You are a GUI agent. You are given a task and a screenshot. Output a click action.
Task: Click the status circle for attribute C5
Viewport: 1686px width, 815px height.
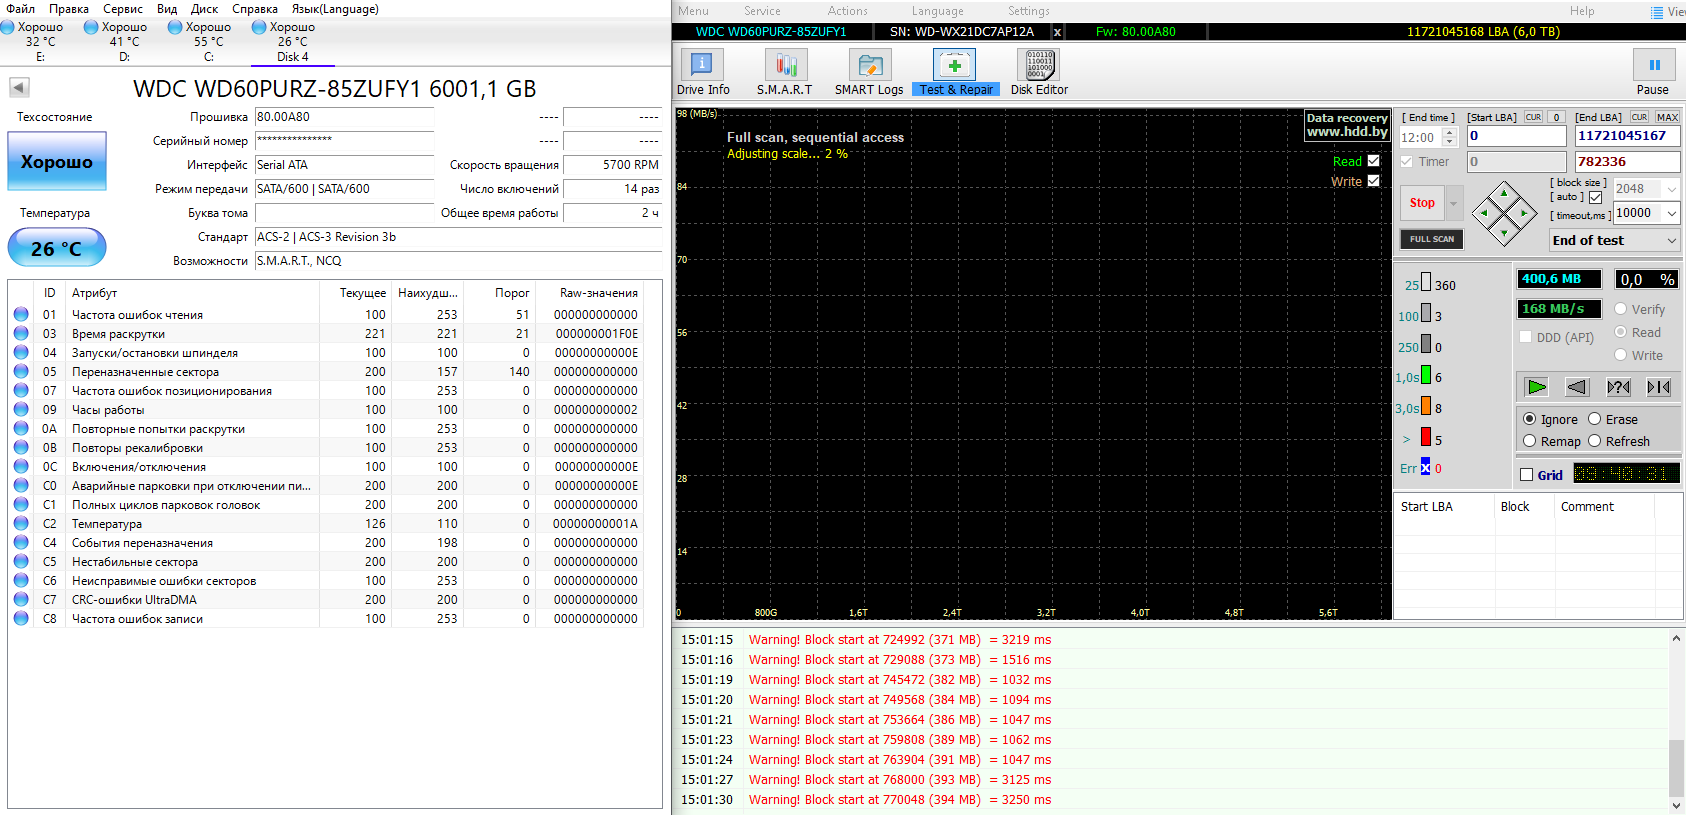pyautogui.click(x=21, y=561)
